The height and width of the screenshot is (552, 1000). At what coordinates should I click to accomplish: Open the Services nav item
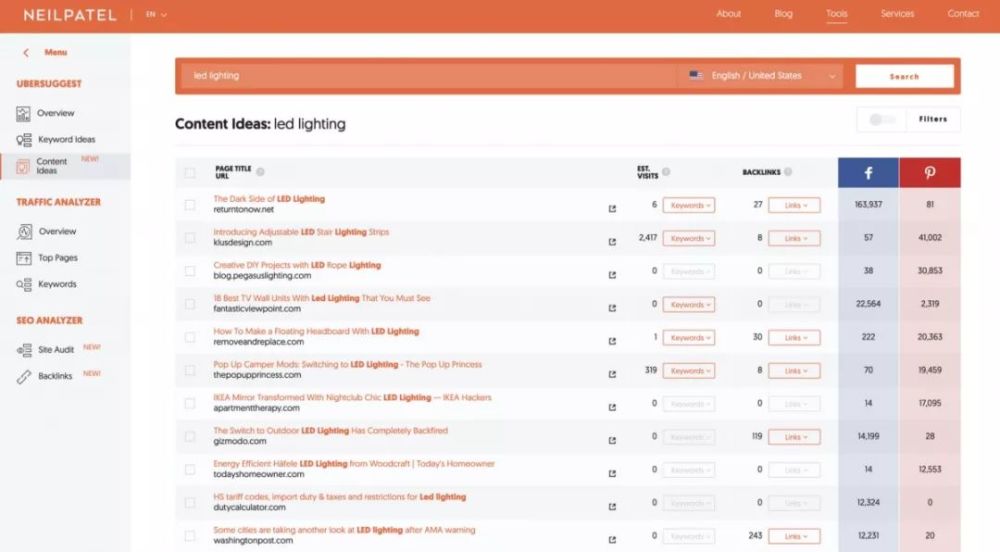pyautogui.click(x=897, y=13)
